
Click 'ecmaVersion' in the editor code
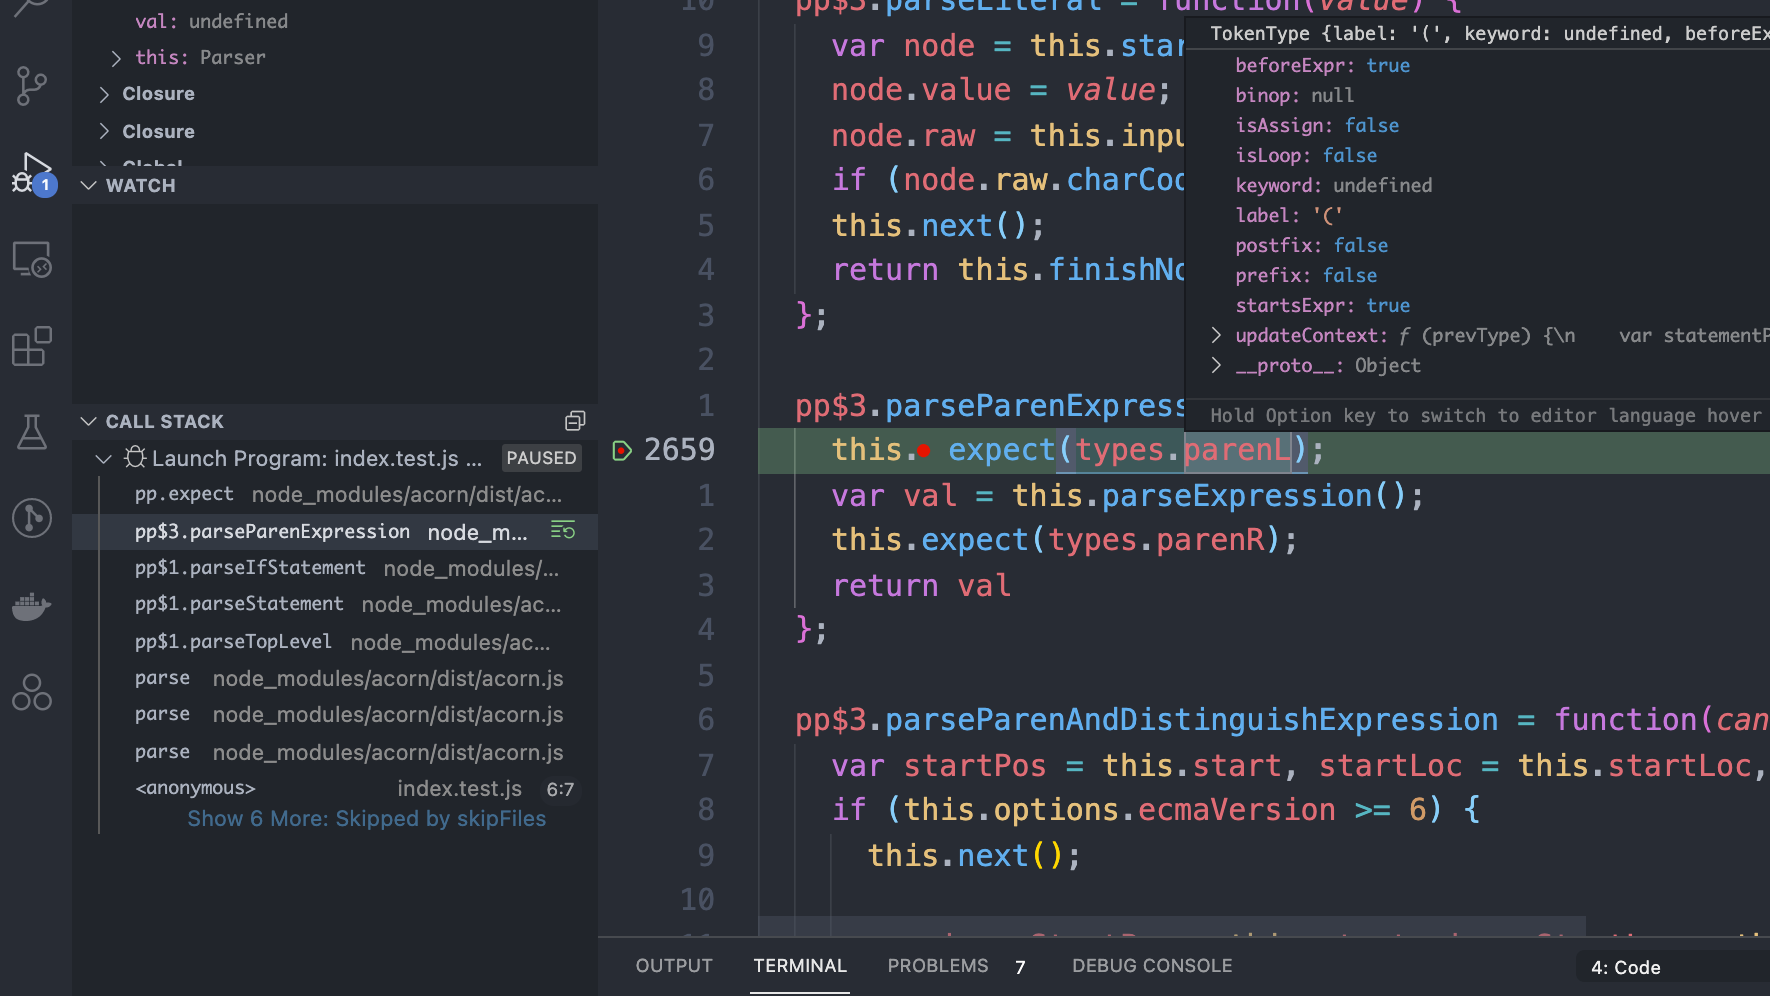pos(1237,810)
